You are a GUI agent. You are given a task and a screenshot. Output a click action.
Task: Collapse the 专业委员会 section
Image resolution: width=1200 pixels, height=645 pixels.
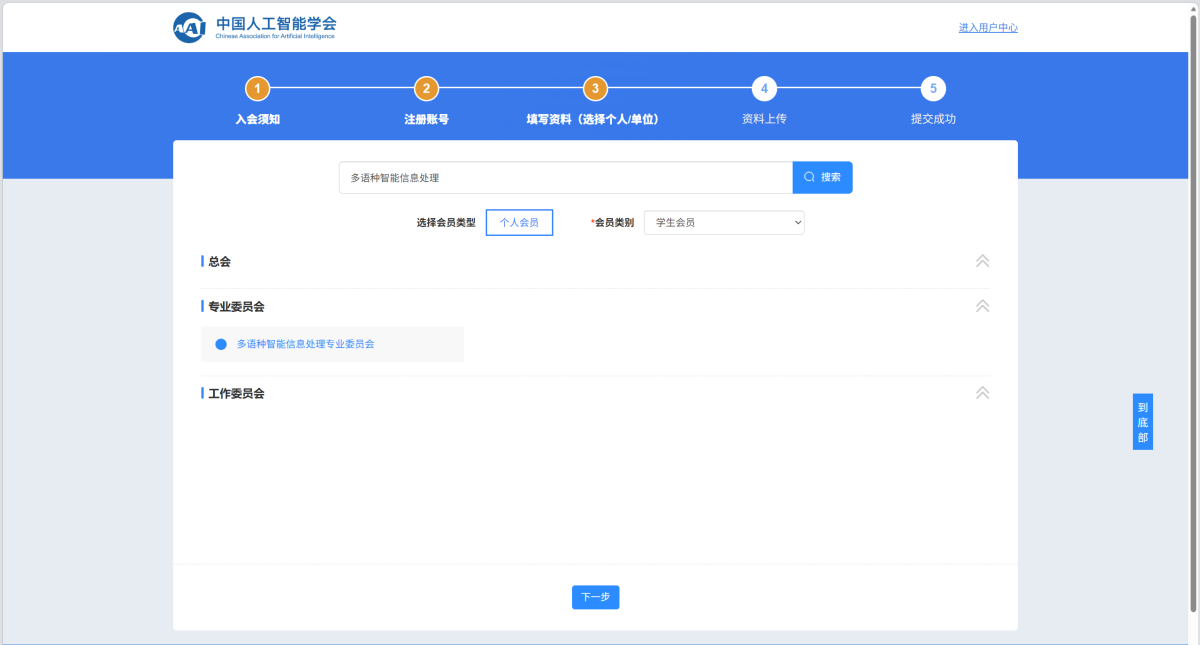coord(982,306)
